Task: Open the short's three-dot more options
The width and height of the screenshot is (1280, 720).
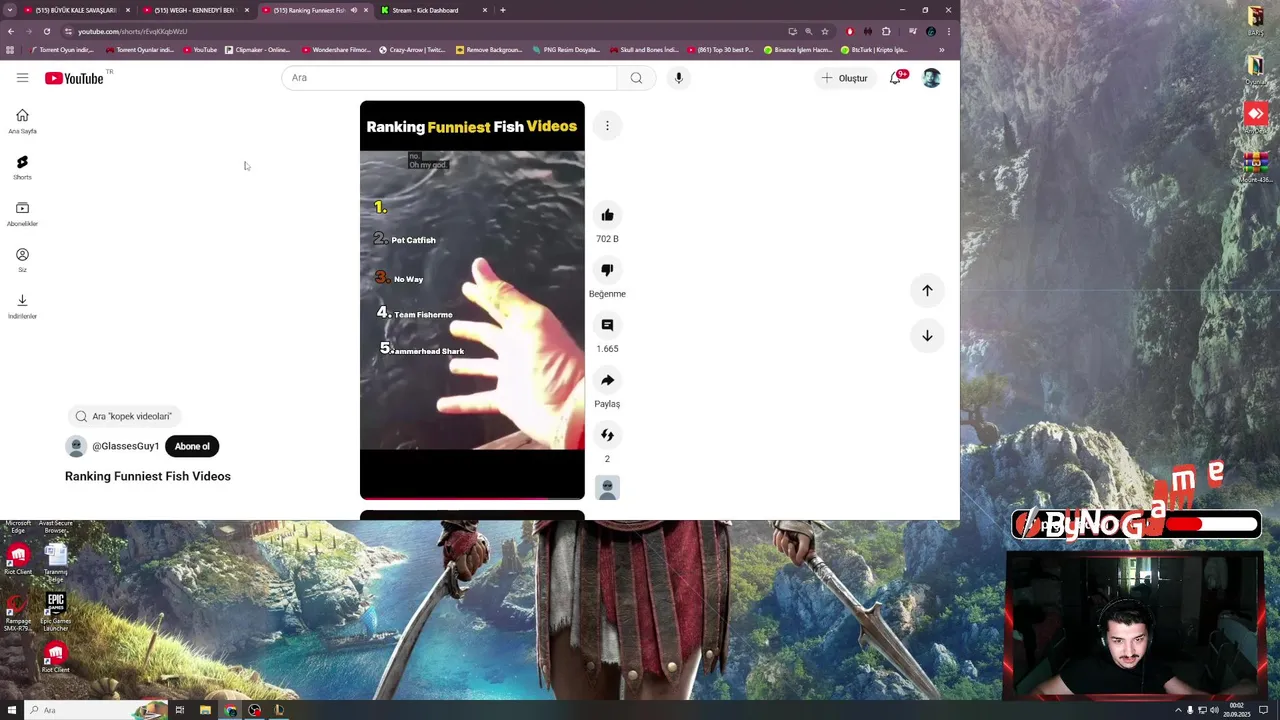Action: pyautogui.click(x=607, y=125)
